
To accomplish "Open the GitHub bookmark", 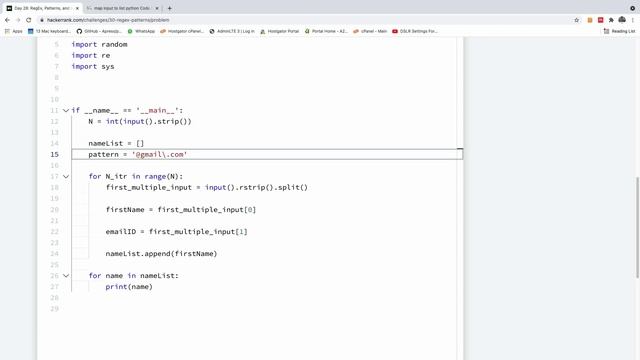I will click(99, 31).
